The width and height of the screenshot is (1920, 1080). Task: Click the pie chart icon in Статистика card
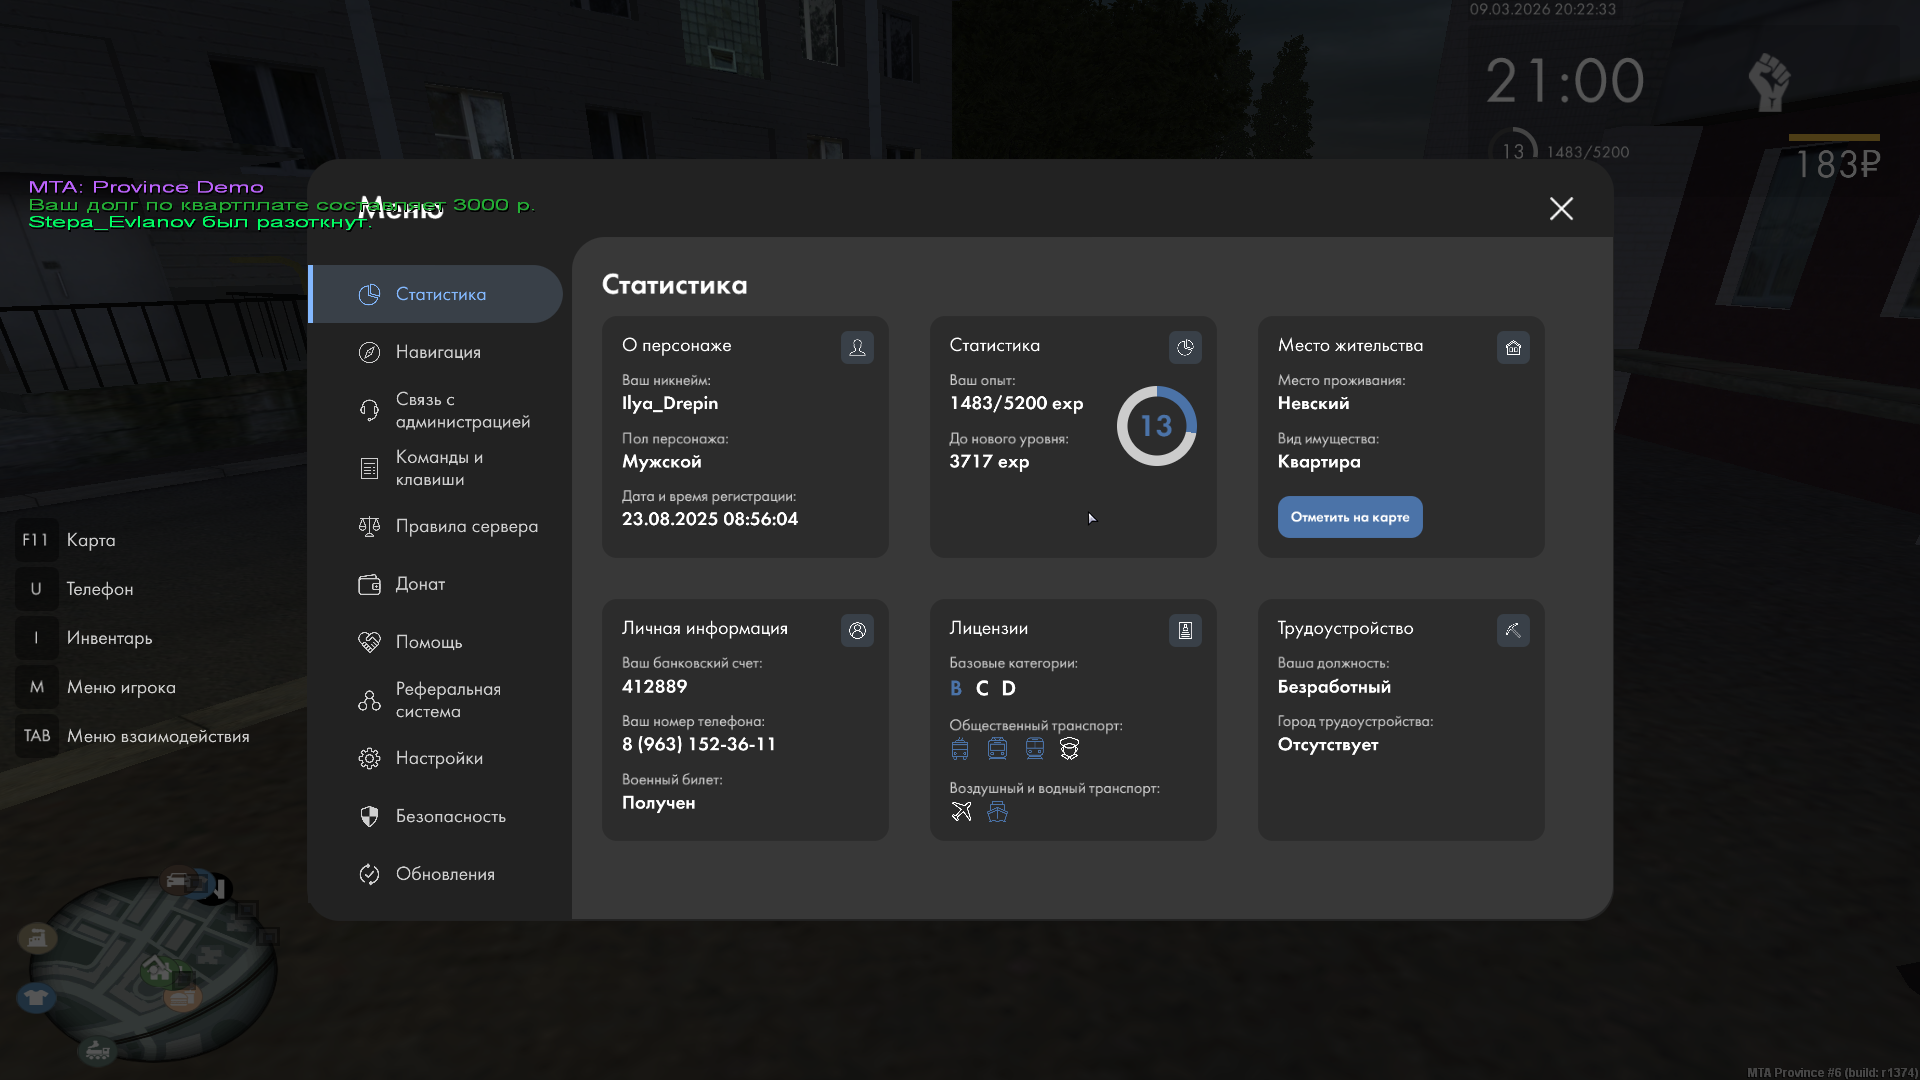click(x=1185, y=347)
